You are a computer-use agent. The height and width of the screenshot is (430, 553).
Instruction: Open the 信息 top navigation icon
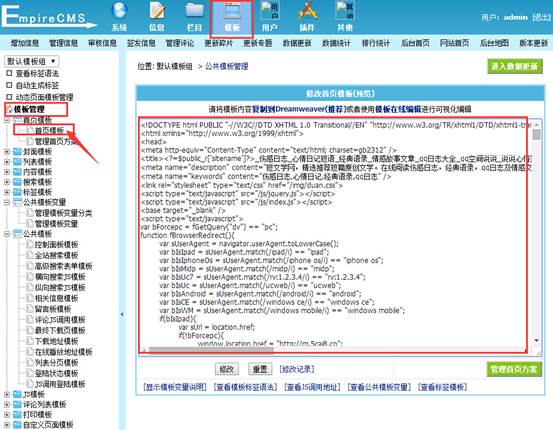(156, 16)
